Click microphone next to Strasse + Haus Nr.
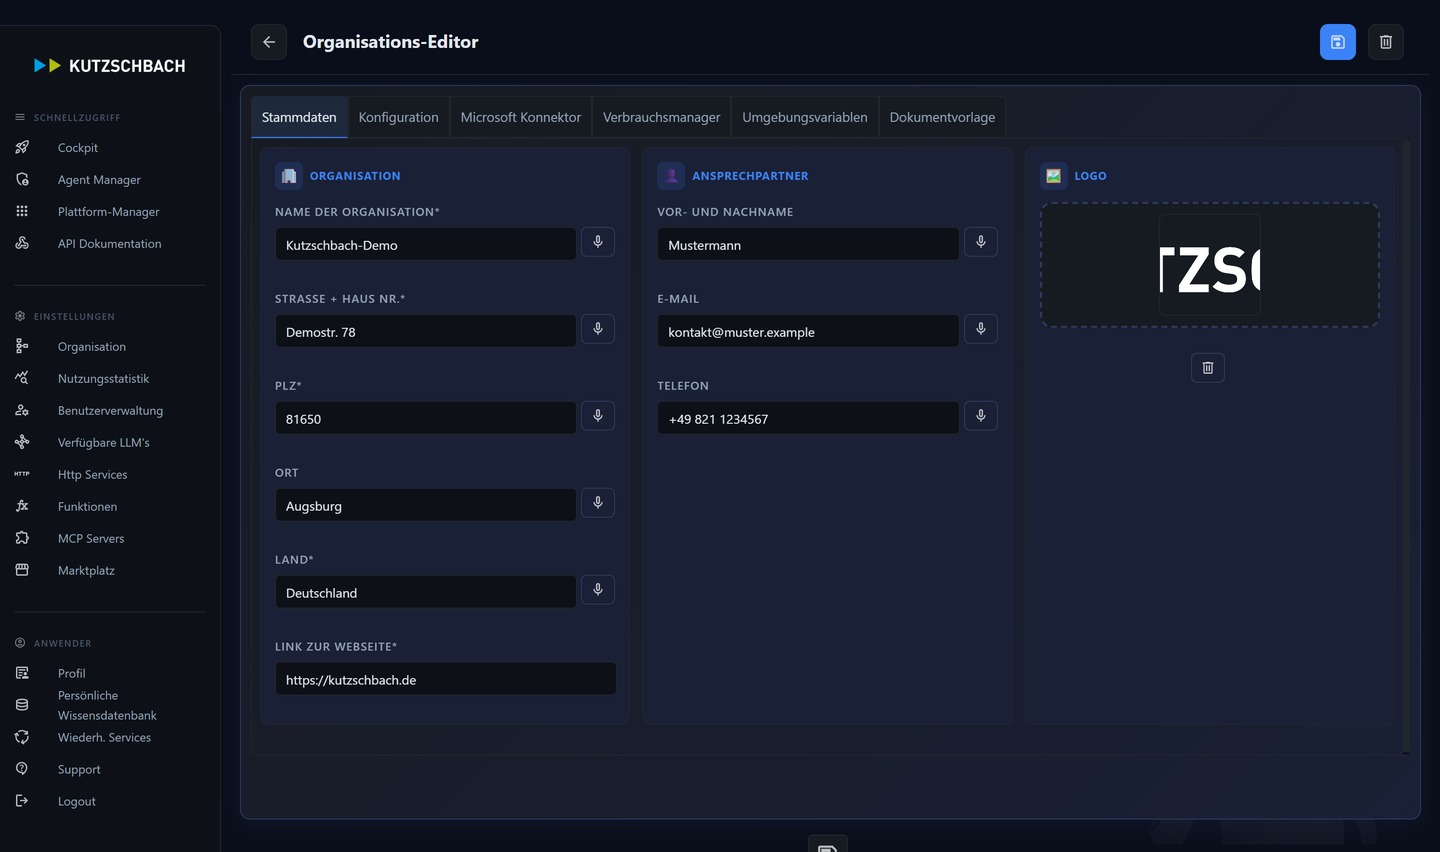Screen dimensions: 1440x852 tap(598, 329)
